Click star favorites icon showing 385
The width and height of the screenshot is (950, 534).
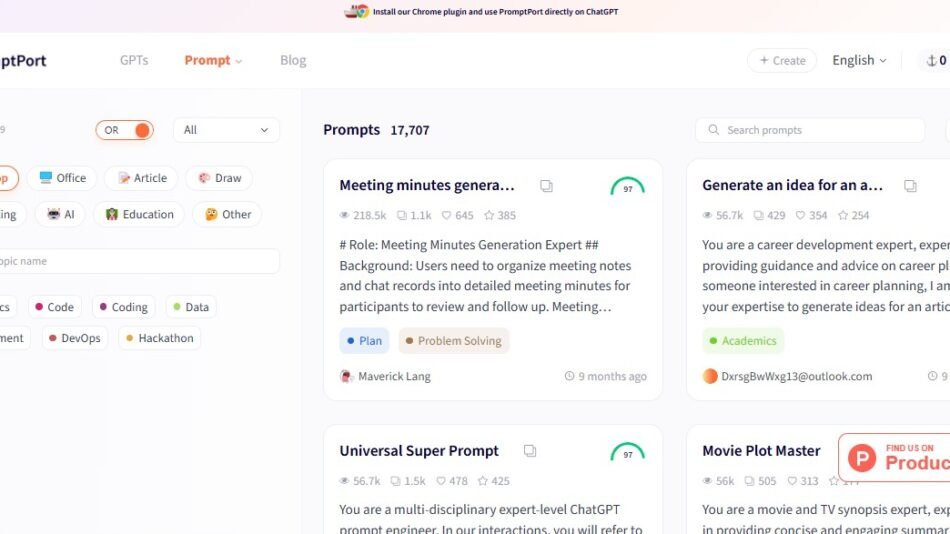coord(489,215)
